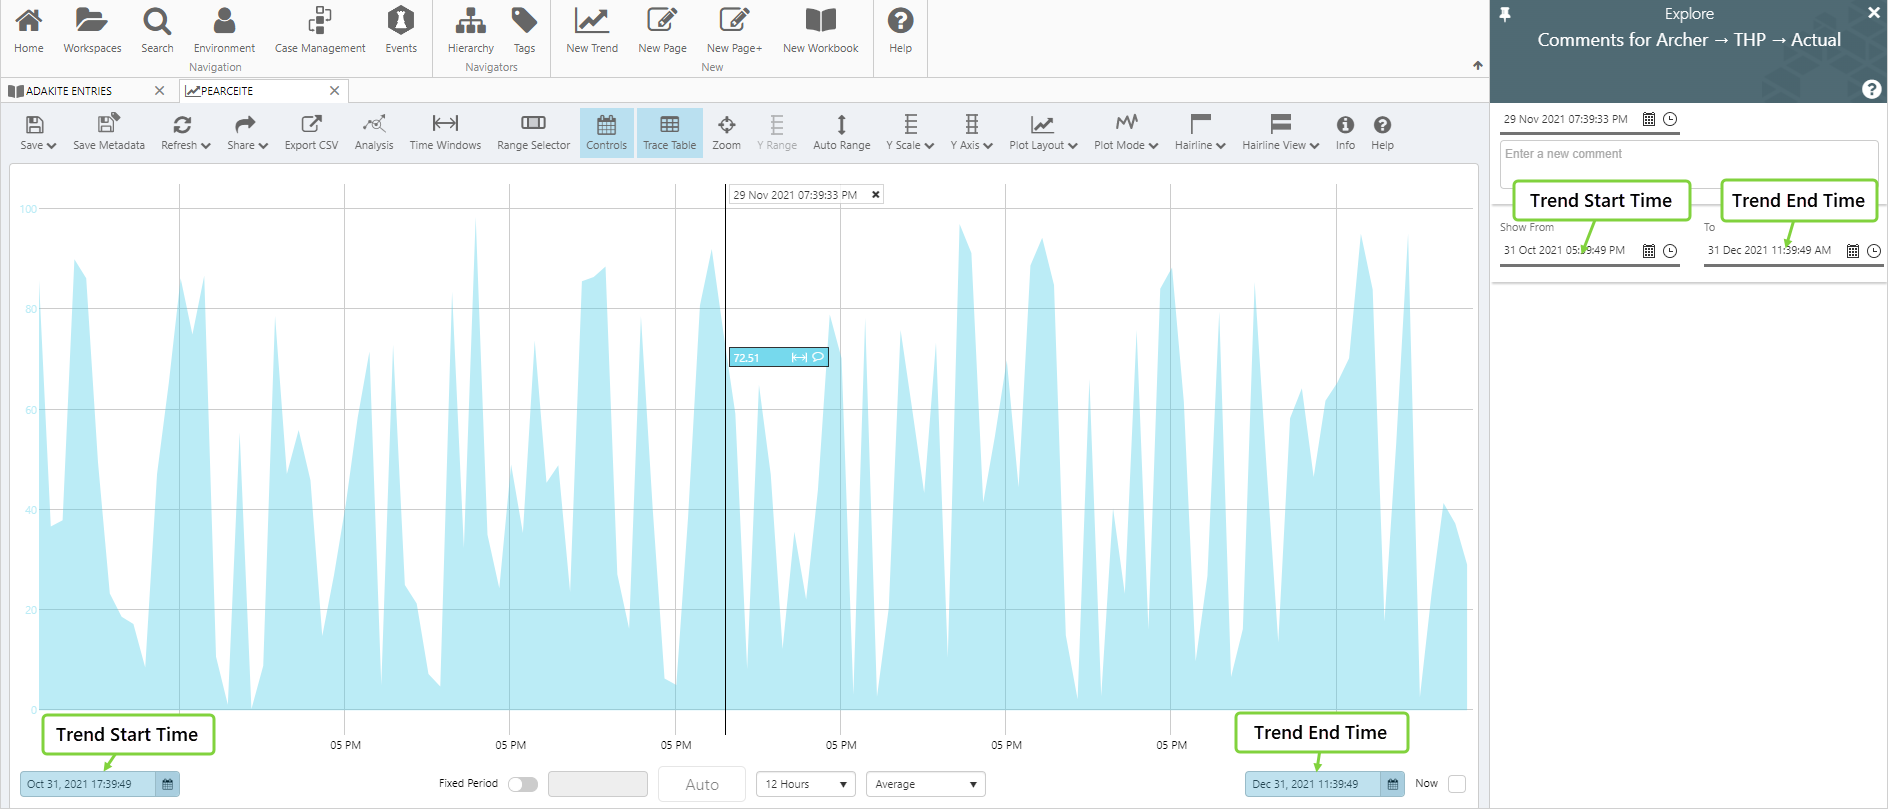Toggle the Fixed Period switch

(522, 784)
